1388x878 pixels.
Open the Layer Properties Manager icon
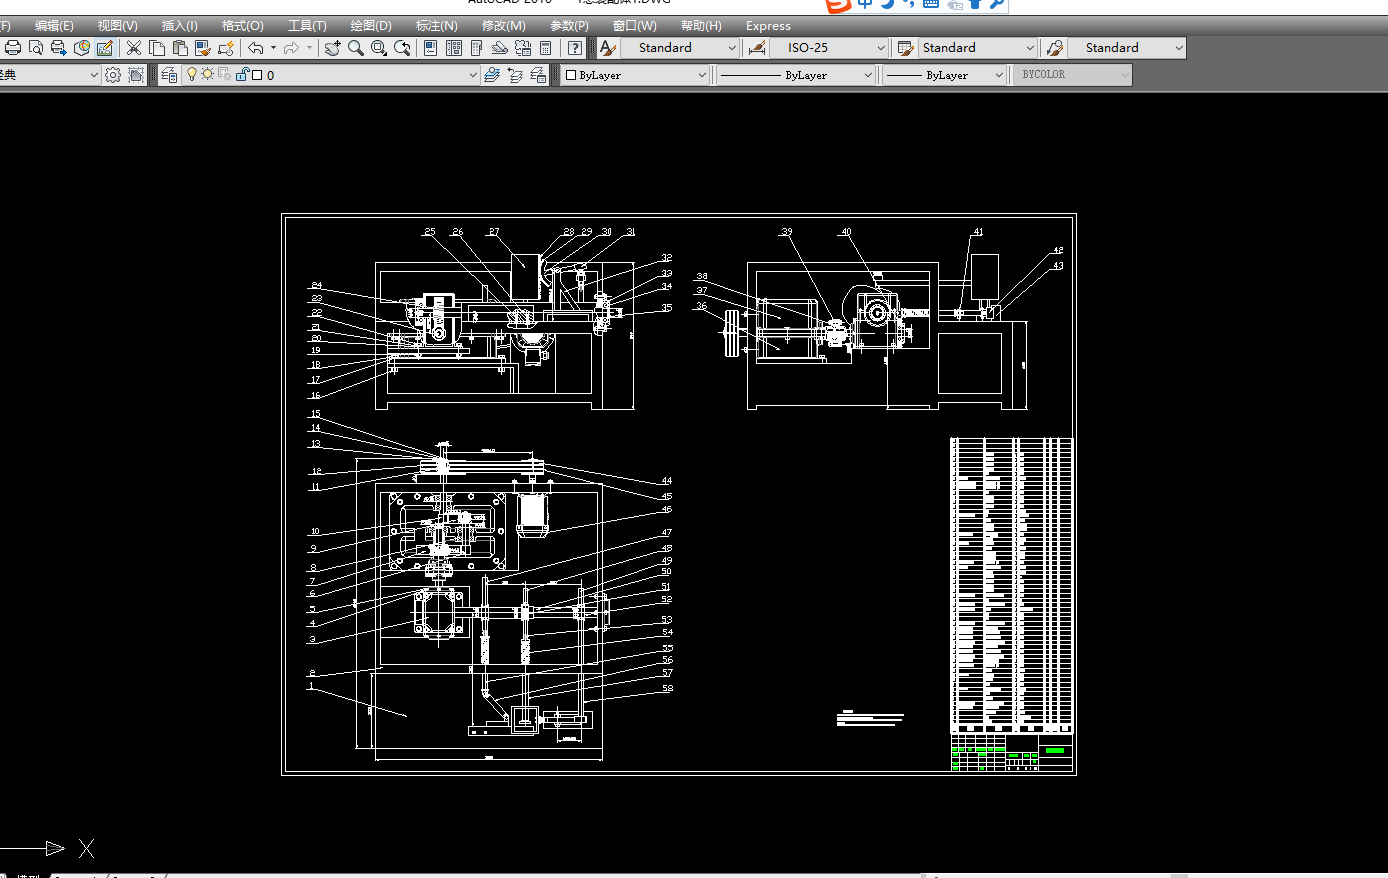pyautogui.click(x=169, y=75)
